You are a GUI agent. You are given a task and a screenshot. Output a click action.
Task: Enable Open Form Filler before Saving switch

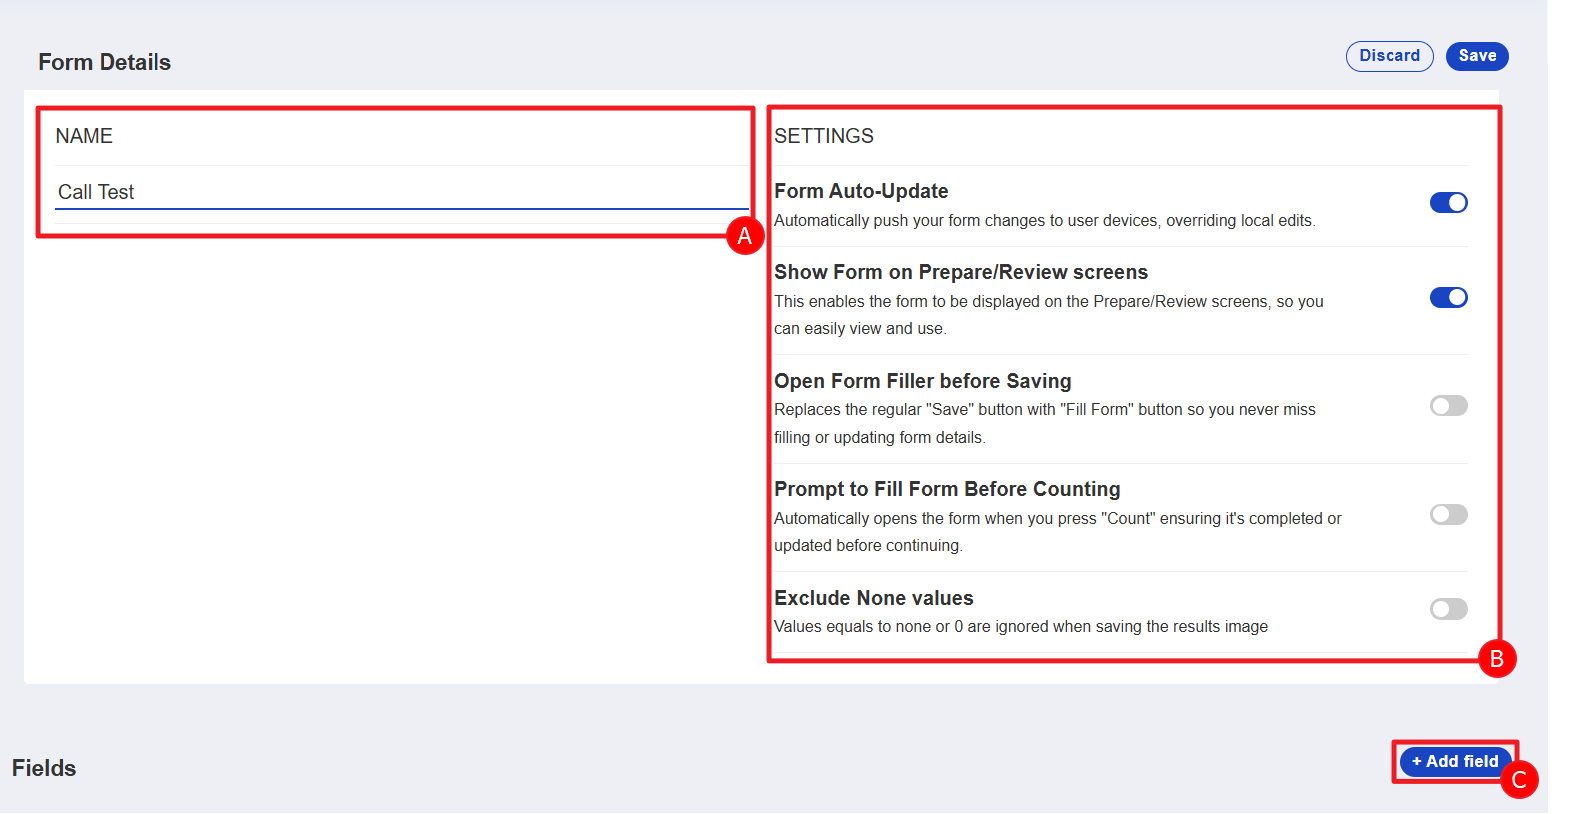(x=1448, y=406)
